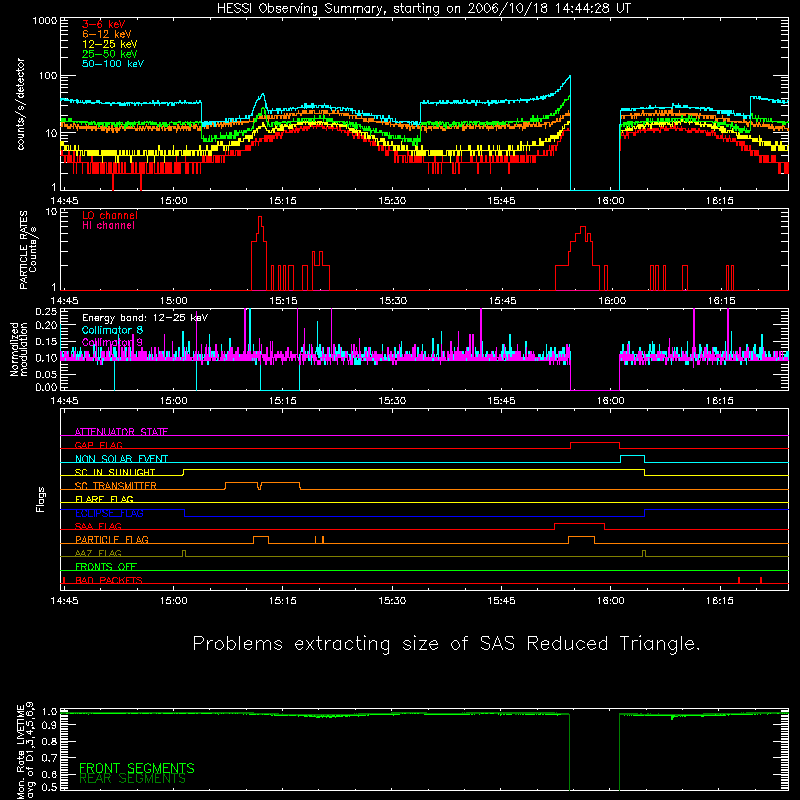Screen dimensions: 800x800
Task: Click the 0.25 value on modulation axis
Action: 46,312
